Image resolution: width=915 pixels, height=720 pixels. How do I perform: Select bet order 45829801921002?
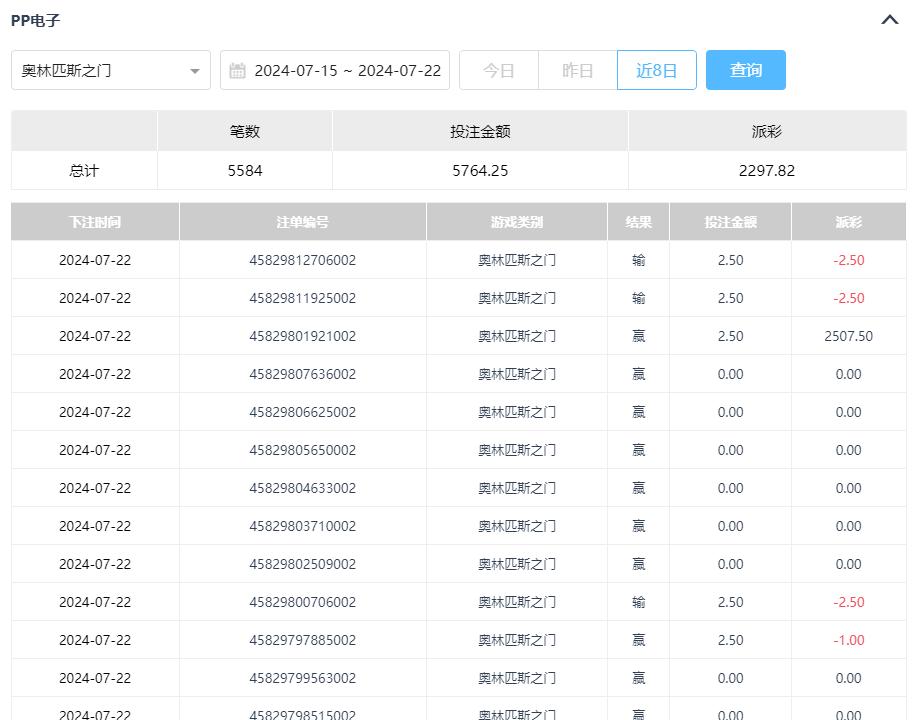click(302, 336)
